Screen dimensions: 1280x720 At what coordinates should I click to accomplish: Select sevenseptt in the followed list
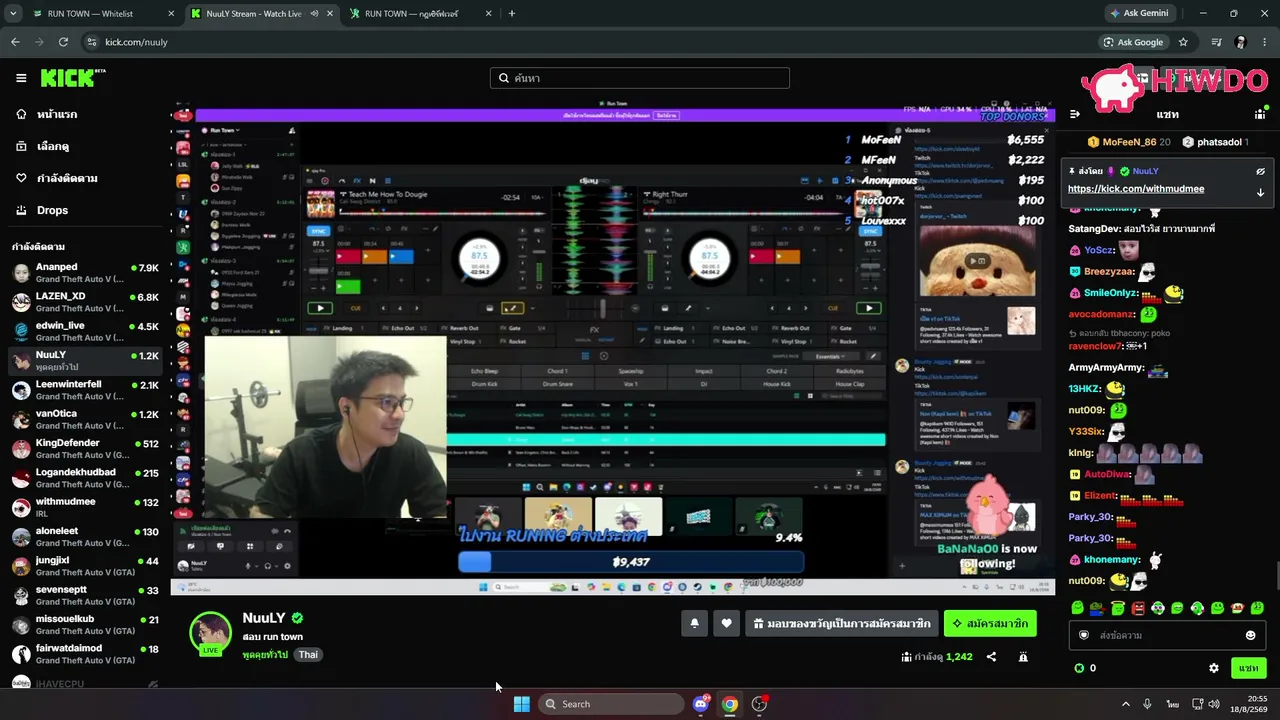click(85, 595)
